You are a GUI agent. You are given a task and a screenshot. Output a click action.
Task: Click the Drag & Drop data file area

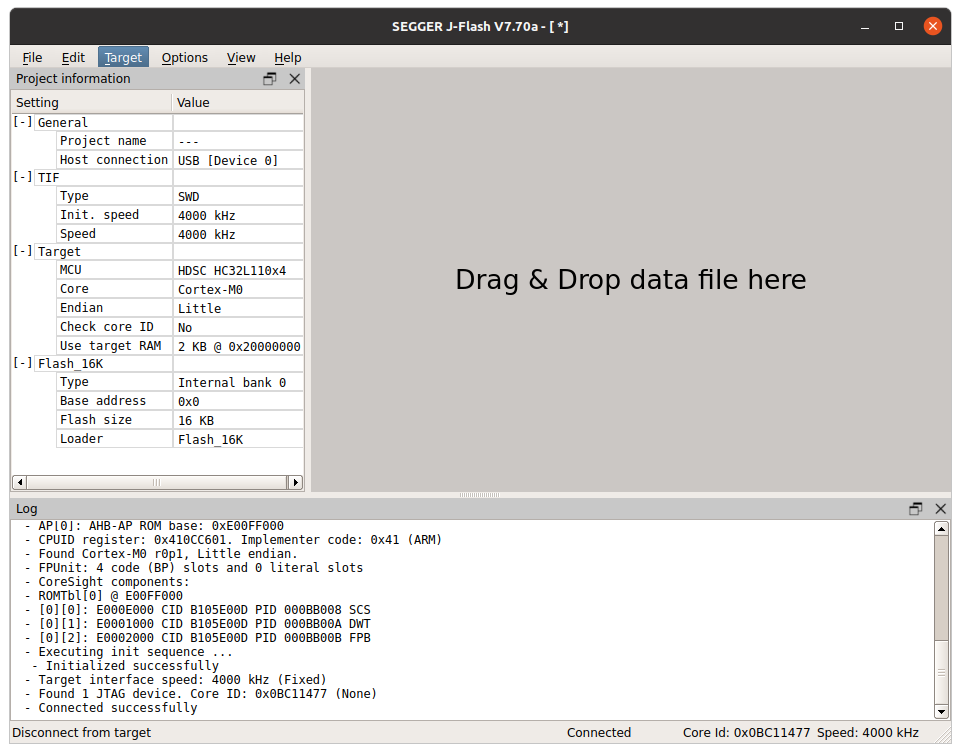point(631,279)
